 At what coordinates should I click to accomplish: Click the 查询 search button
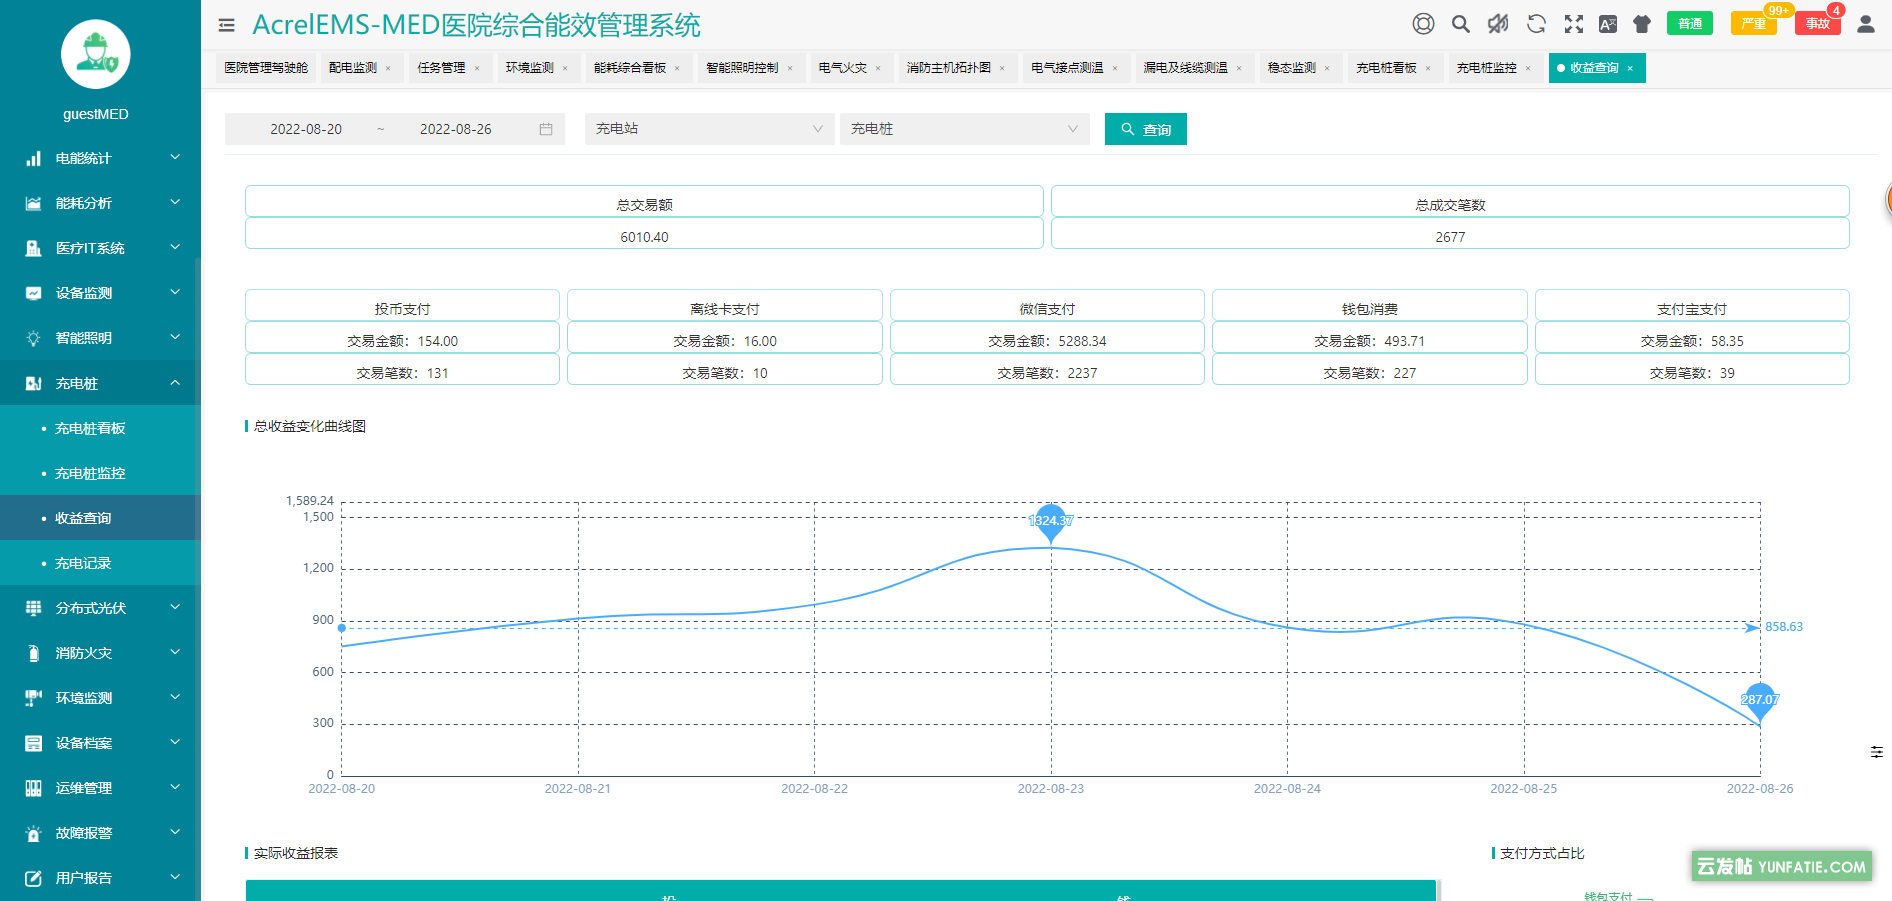tap(1146, 129)
